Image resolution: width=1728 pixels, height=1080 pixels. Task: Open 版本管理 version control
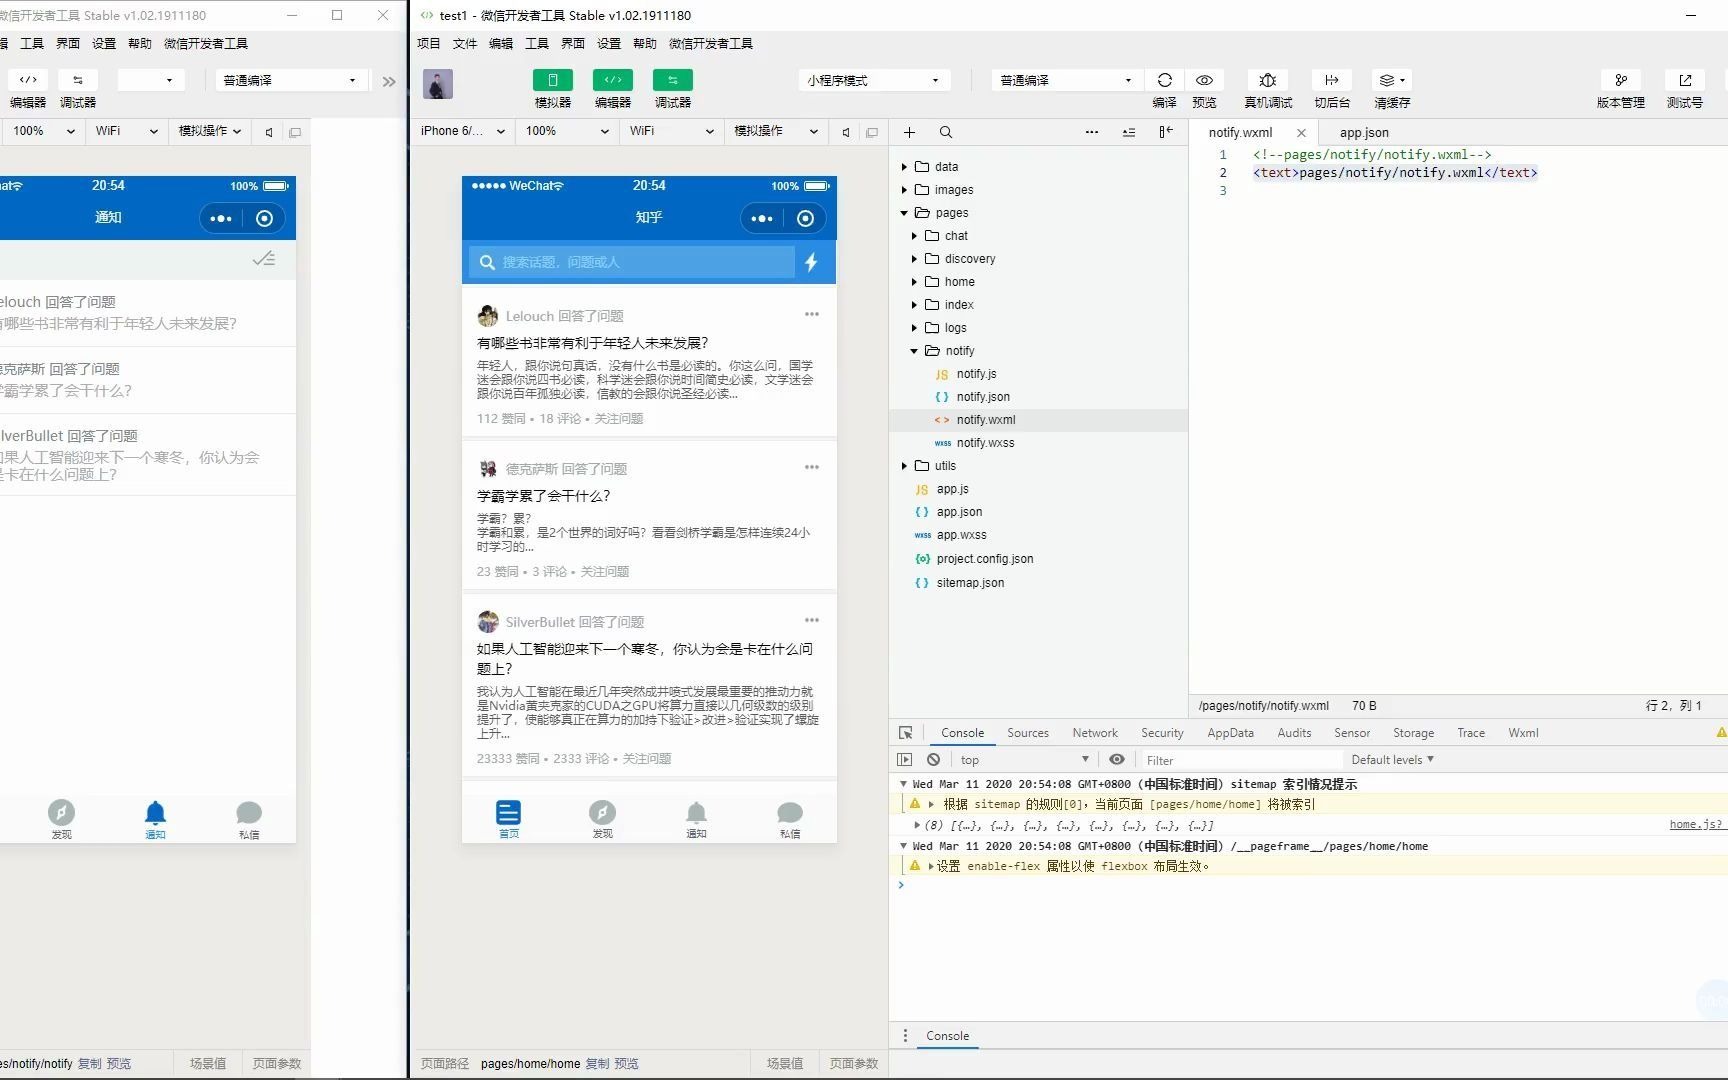[1620, 80]
